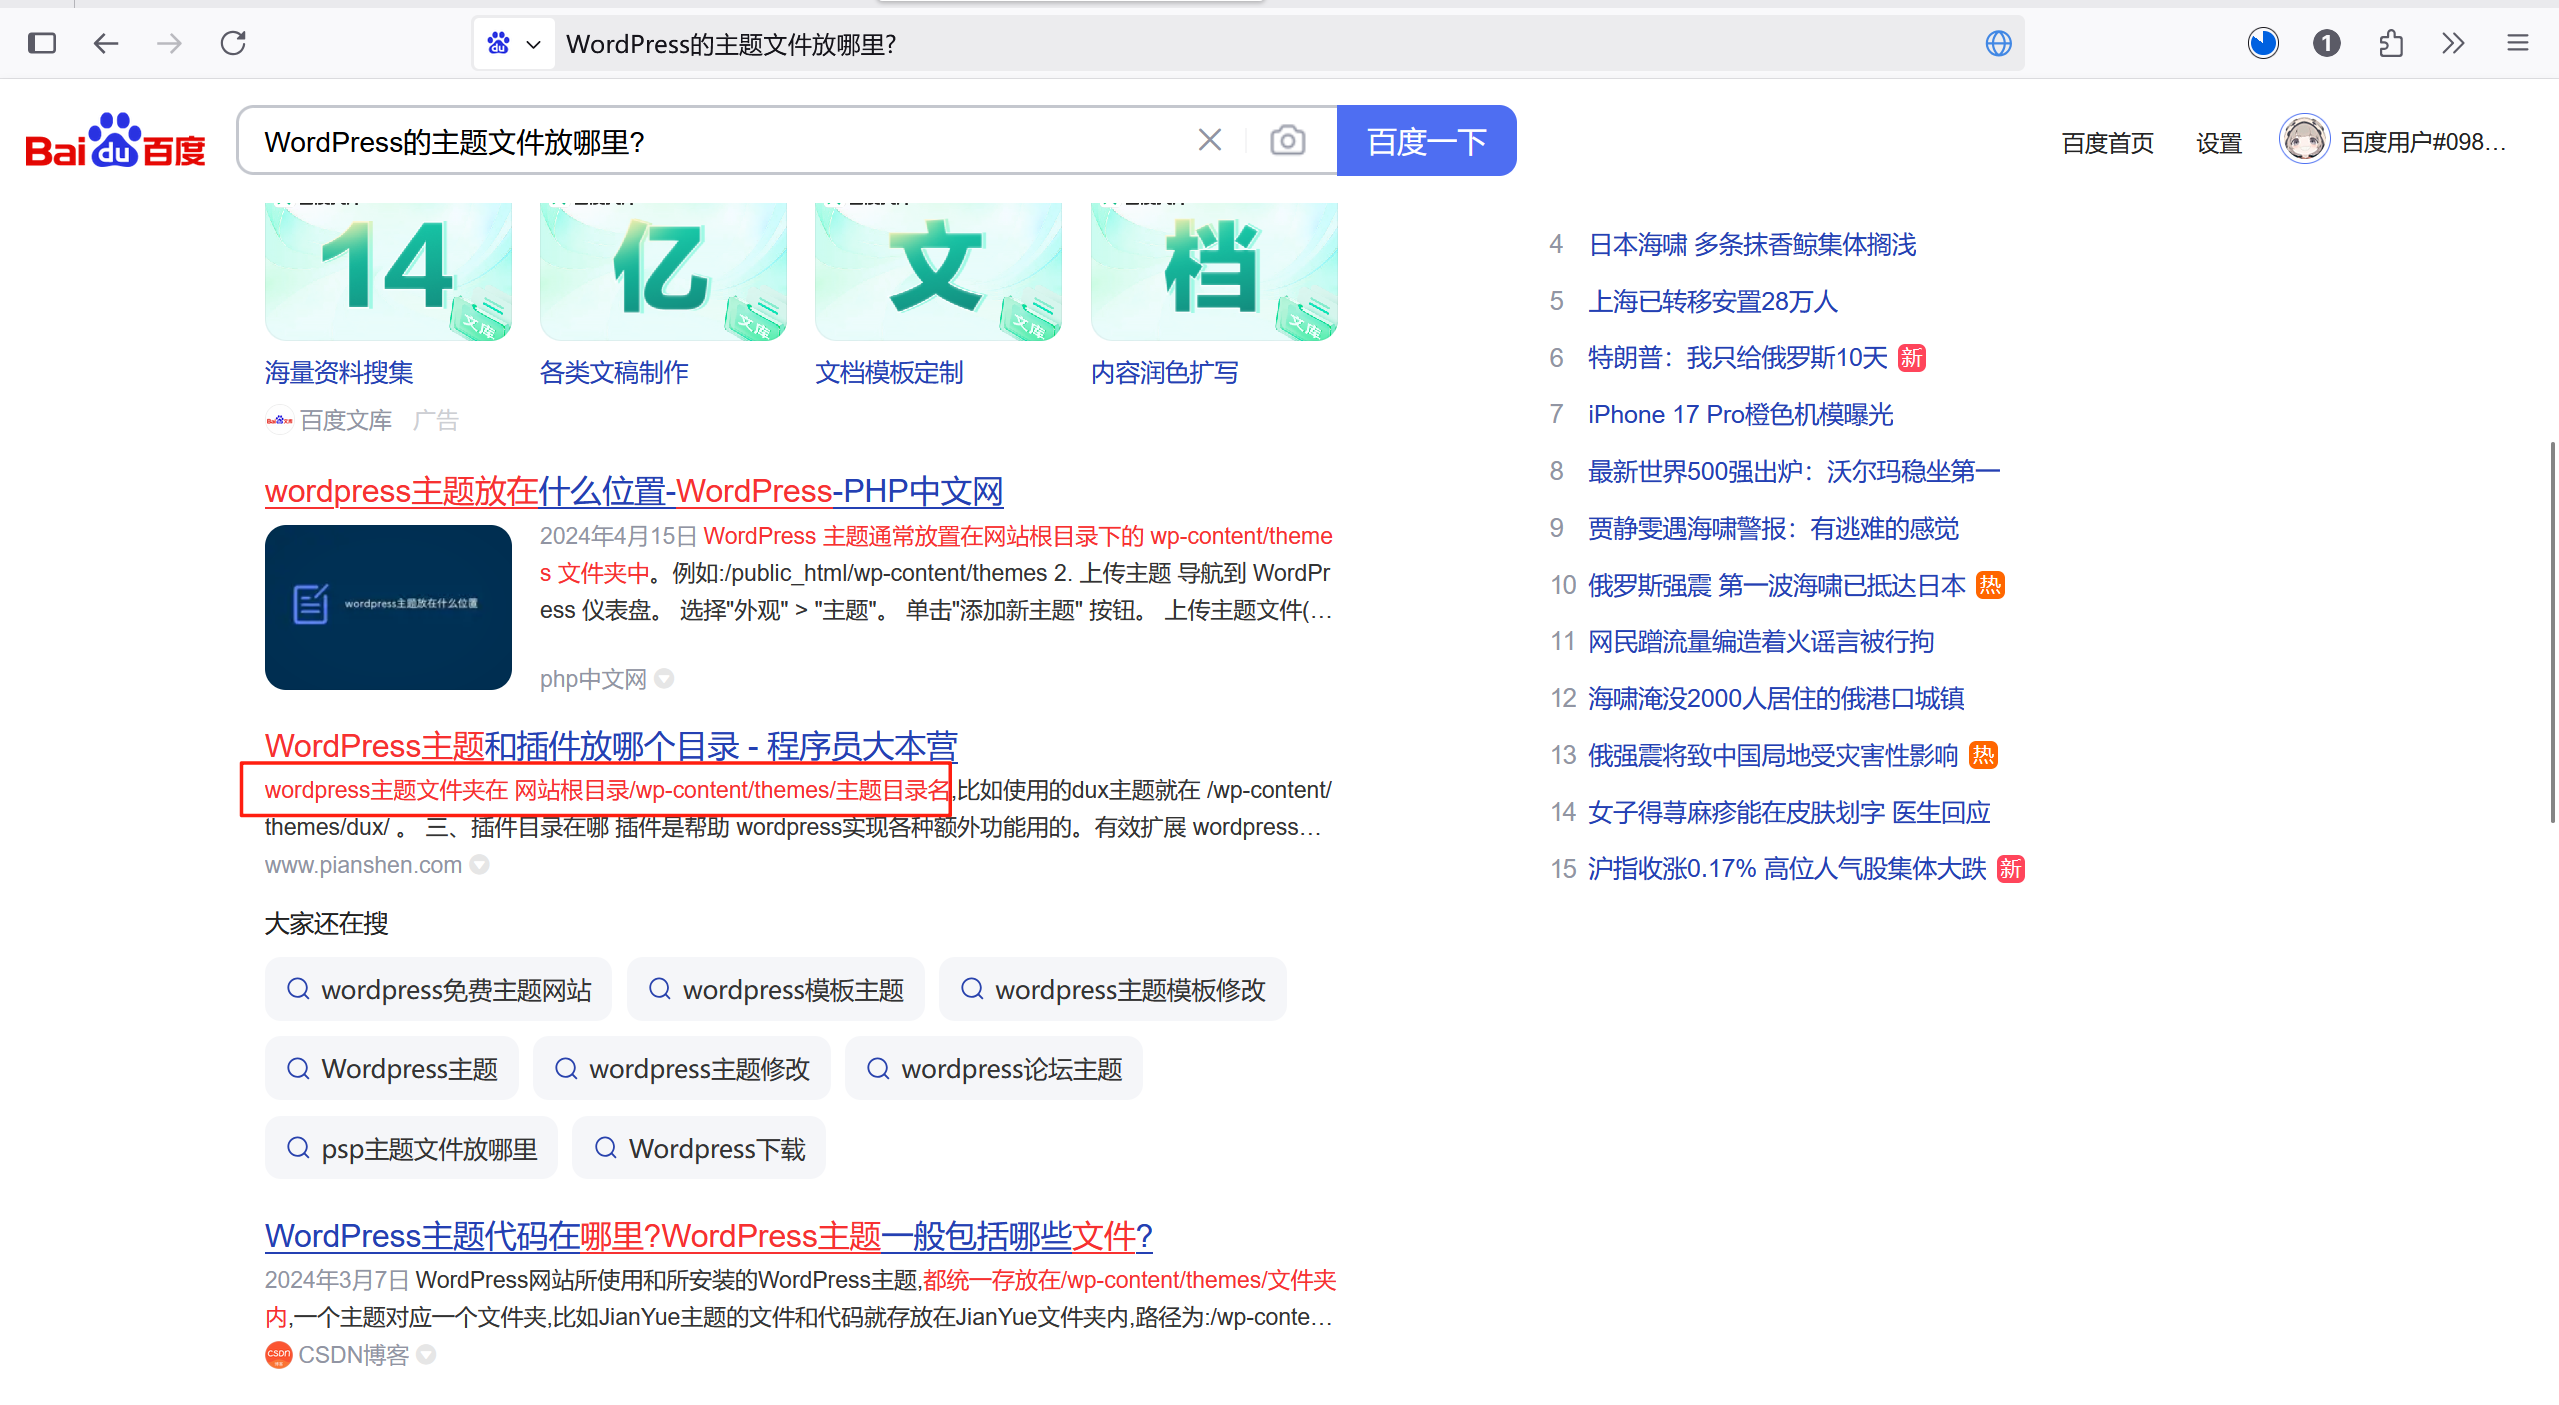Open the blue circular extension icon

pos(2263,43)
